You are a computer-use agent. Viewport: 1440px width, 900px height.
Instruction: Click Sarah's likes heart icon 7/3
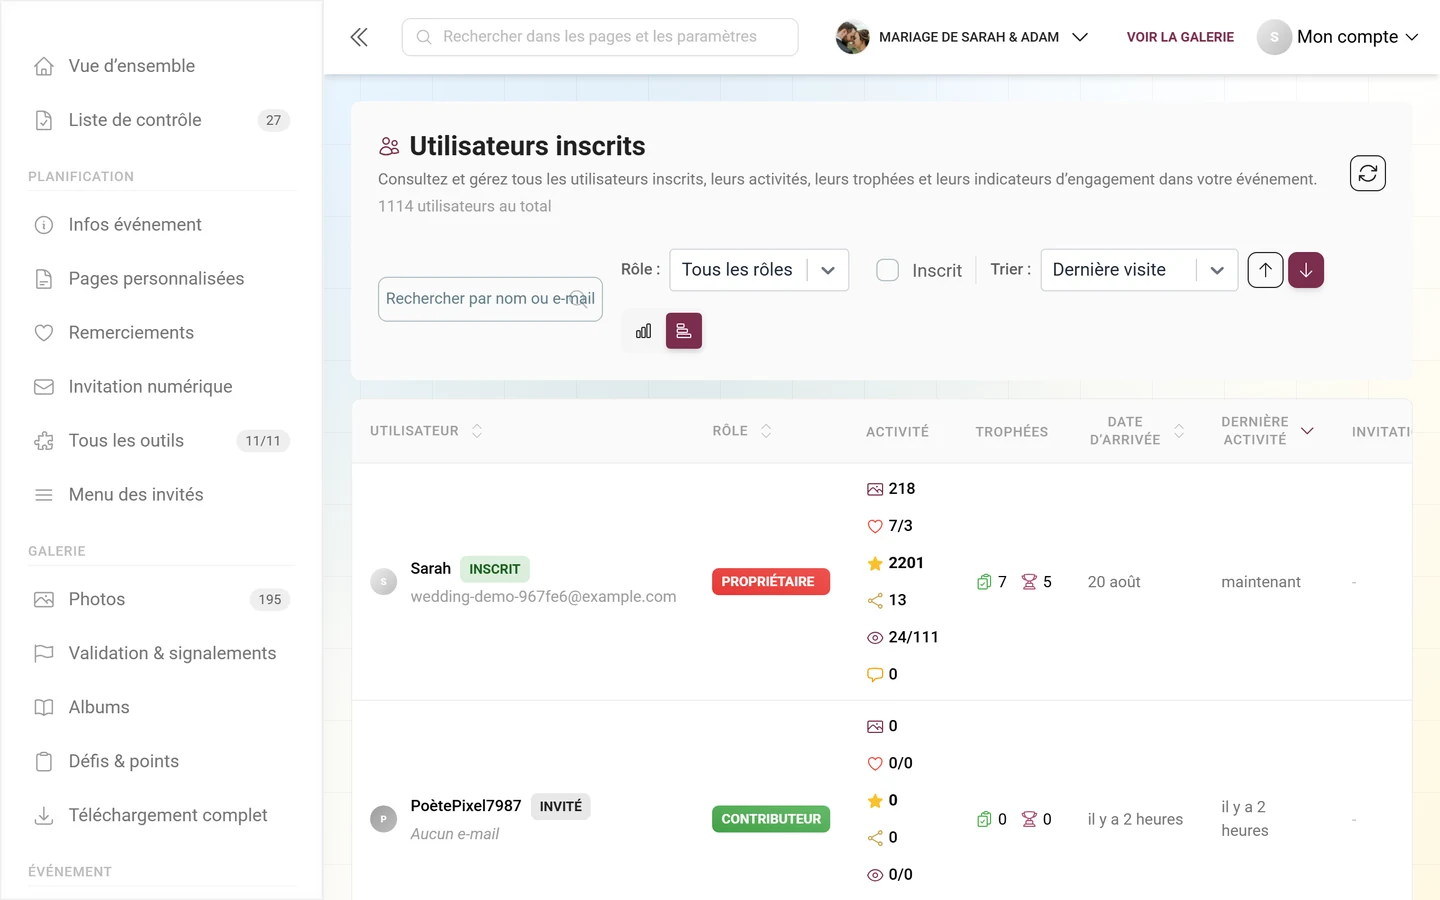point(875,526)
